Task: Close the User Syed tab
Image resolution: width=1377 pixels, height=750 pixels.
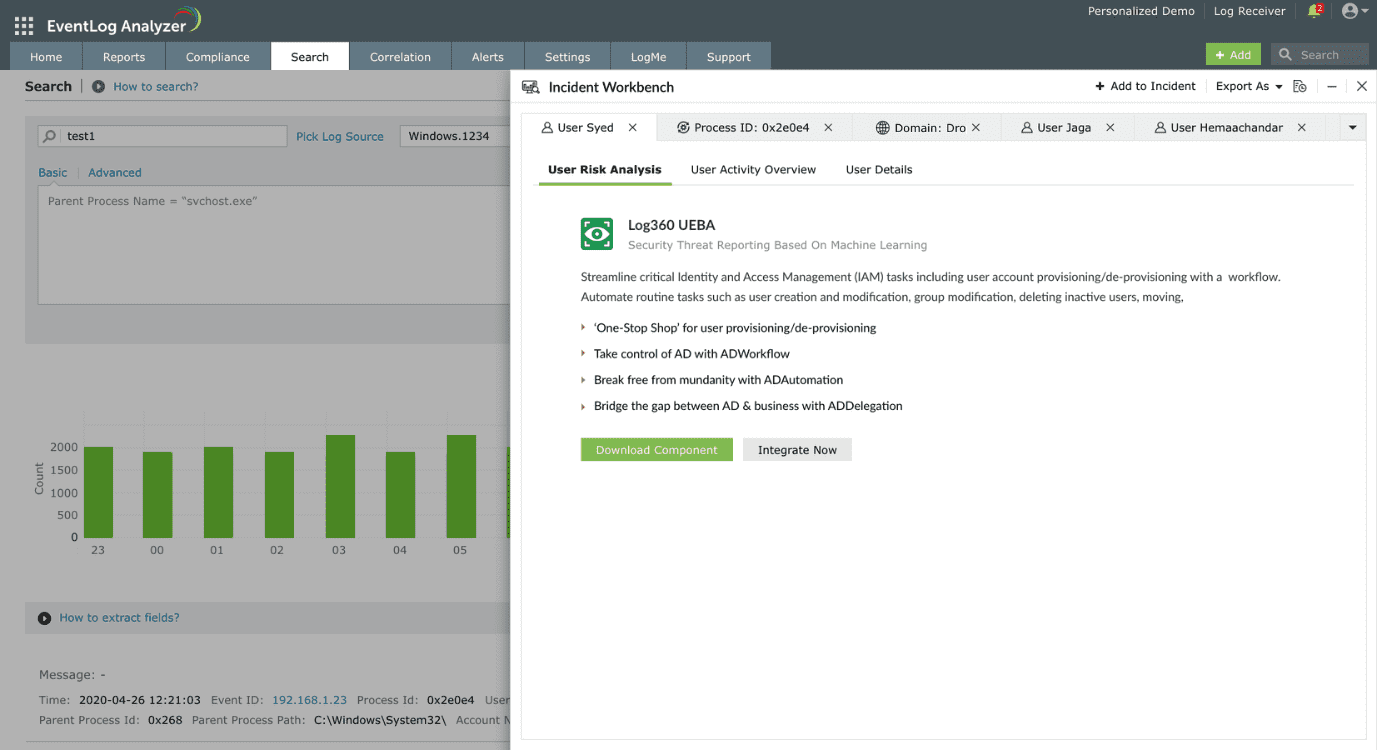Action: coord(632,128)
